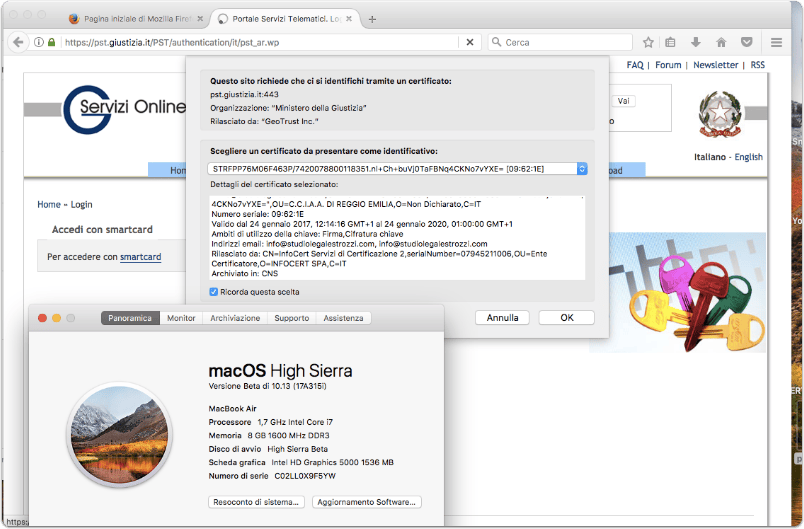Click the Accedi con smartcard heading
Image resolution: width=804 pixels, height=529 pixels.
pos(103,229)
